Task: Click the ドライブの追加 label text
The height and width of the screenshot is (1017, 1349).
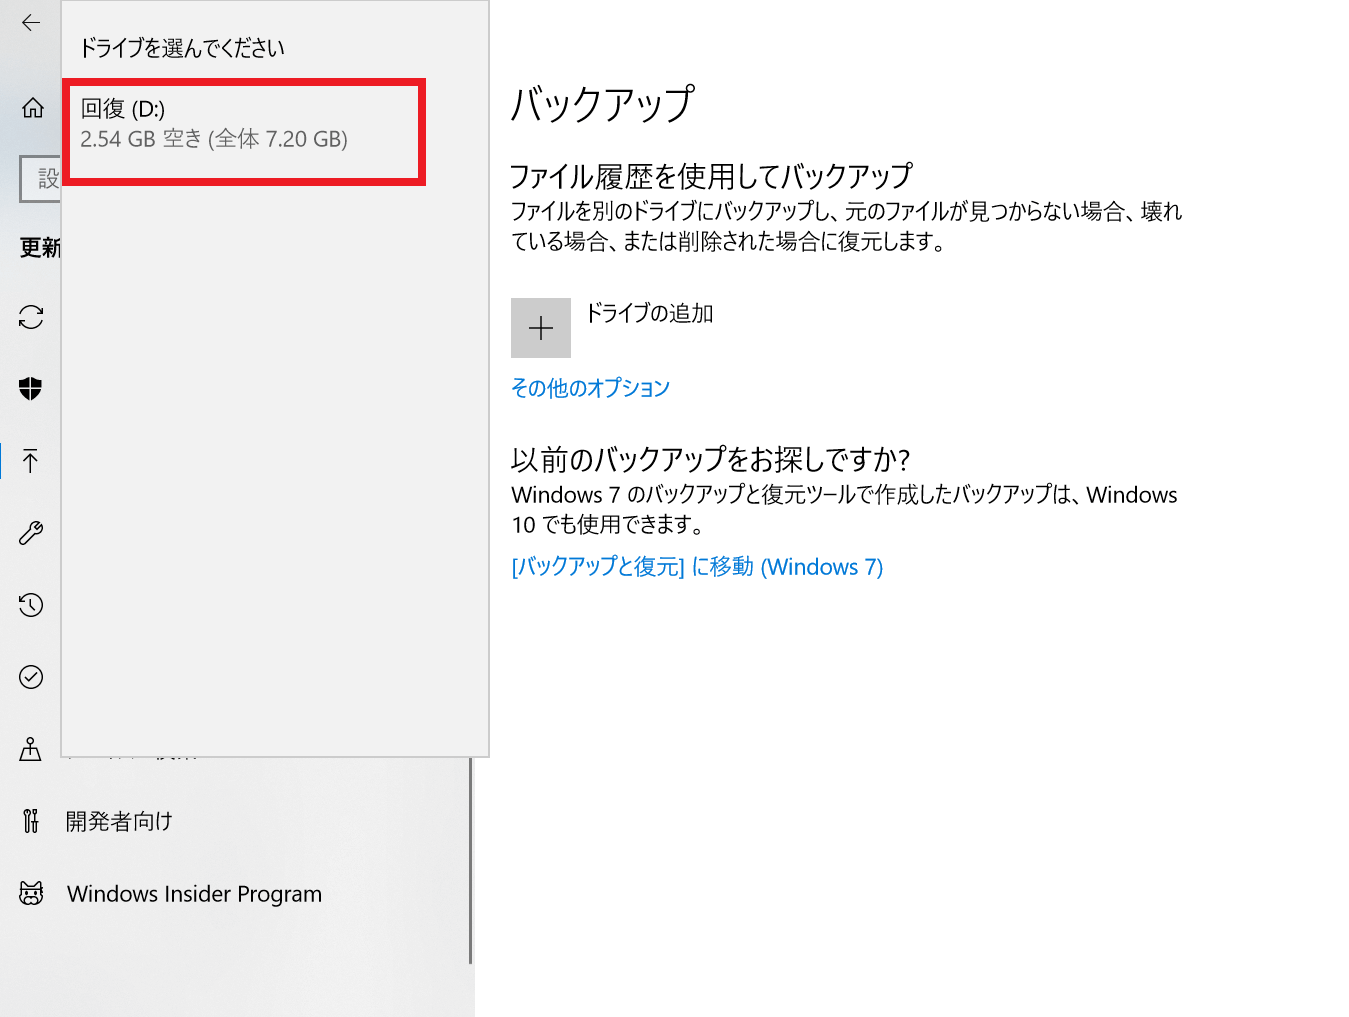Action: pos(649,313)
